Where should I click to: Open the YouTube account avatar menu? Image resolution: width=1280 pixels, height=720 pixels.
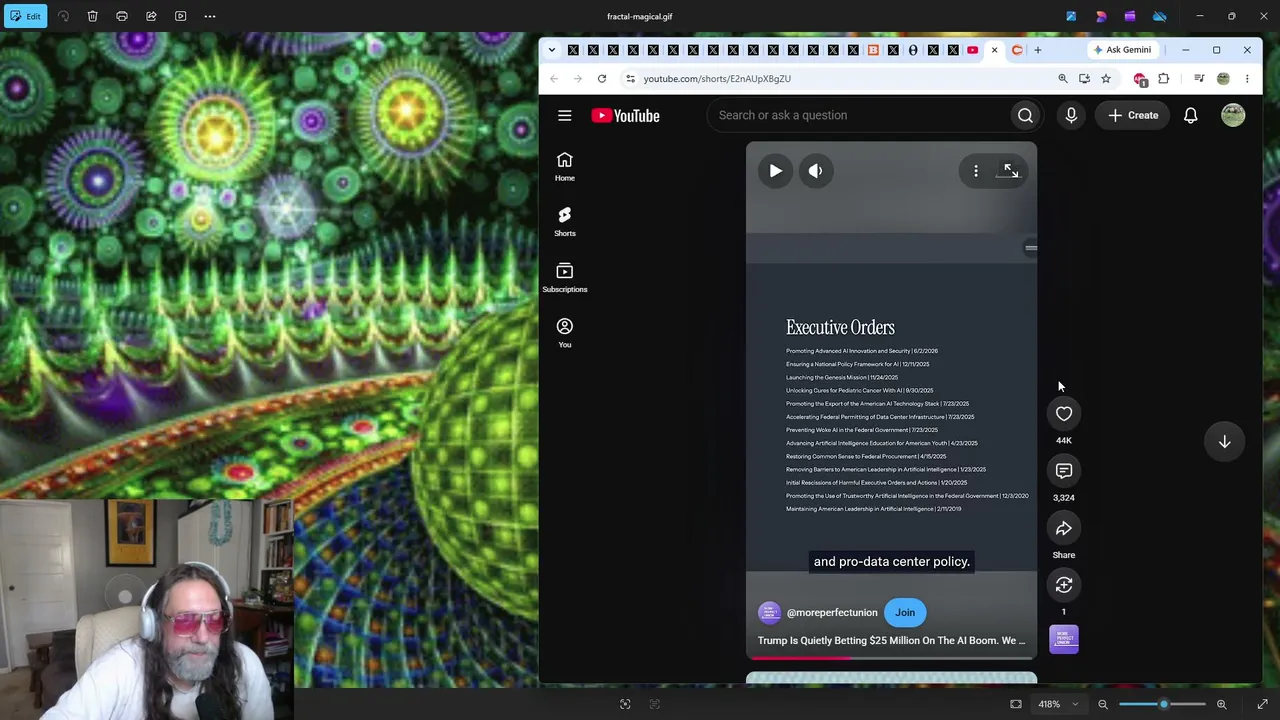click(1233, 115)
